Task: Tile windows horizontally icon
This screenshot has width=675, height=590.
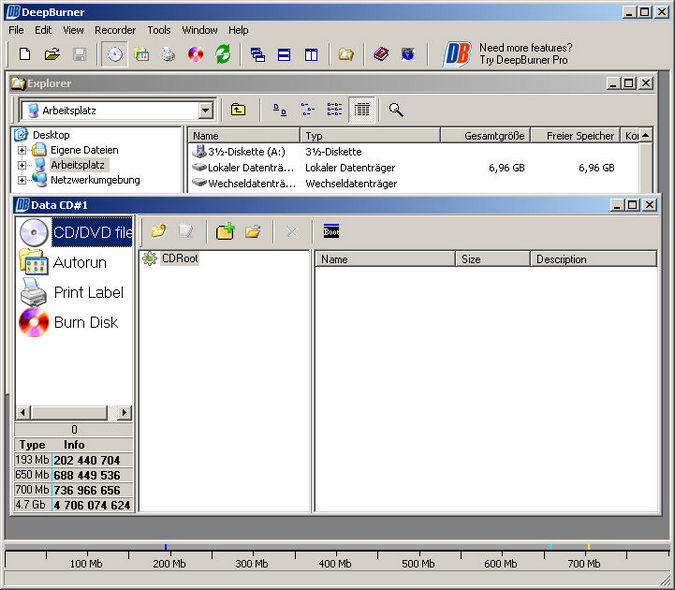Action: (284, 55)
